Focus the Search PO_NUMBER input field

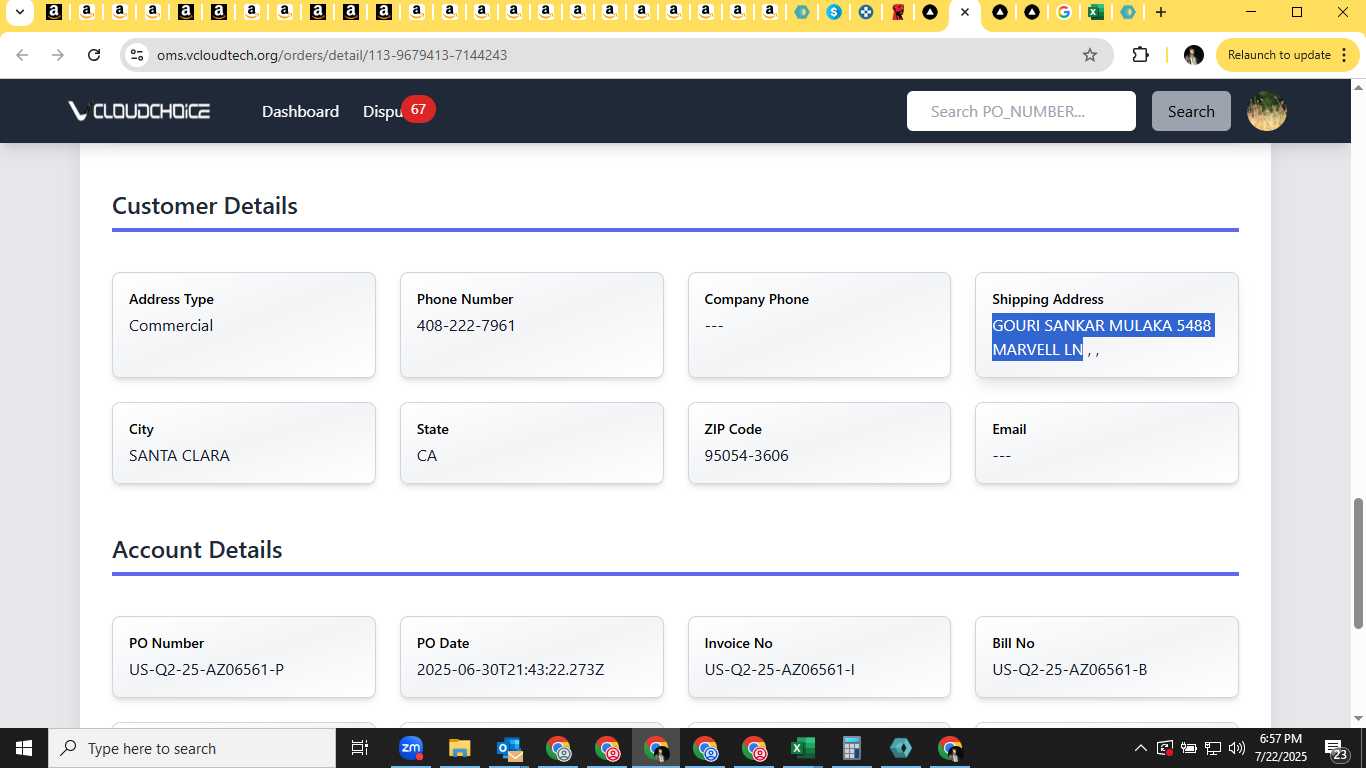(1021, 111)
